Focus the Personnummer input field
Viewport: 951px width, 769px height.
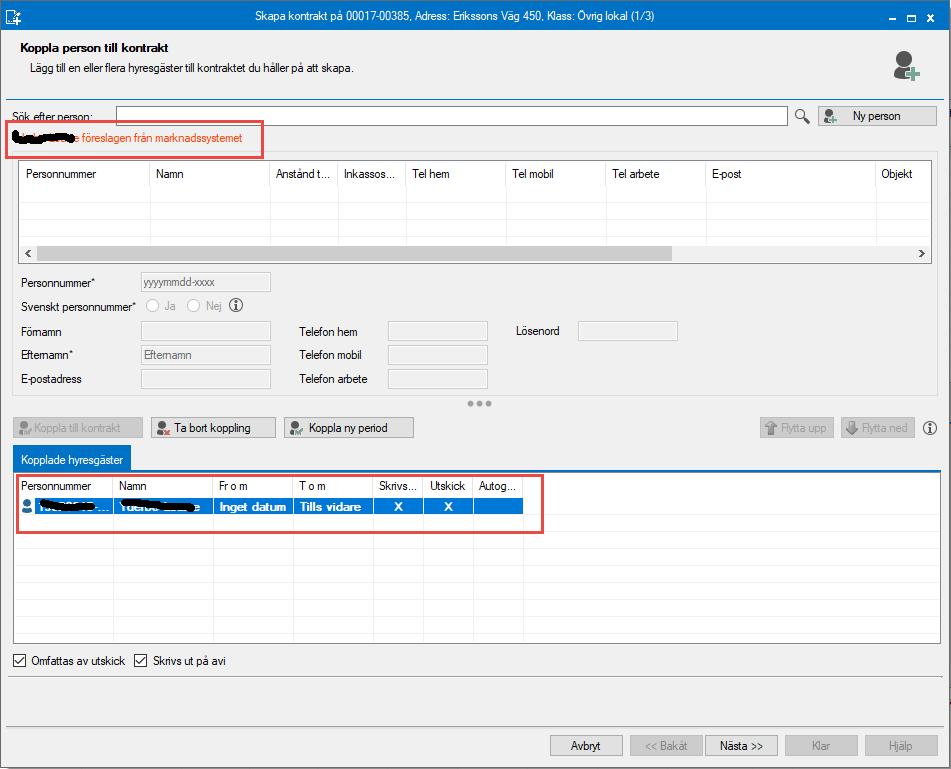206,282
